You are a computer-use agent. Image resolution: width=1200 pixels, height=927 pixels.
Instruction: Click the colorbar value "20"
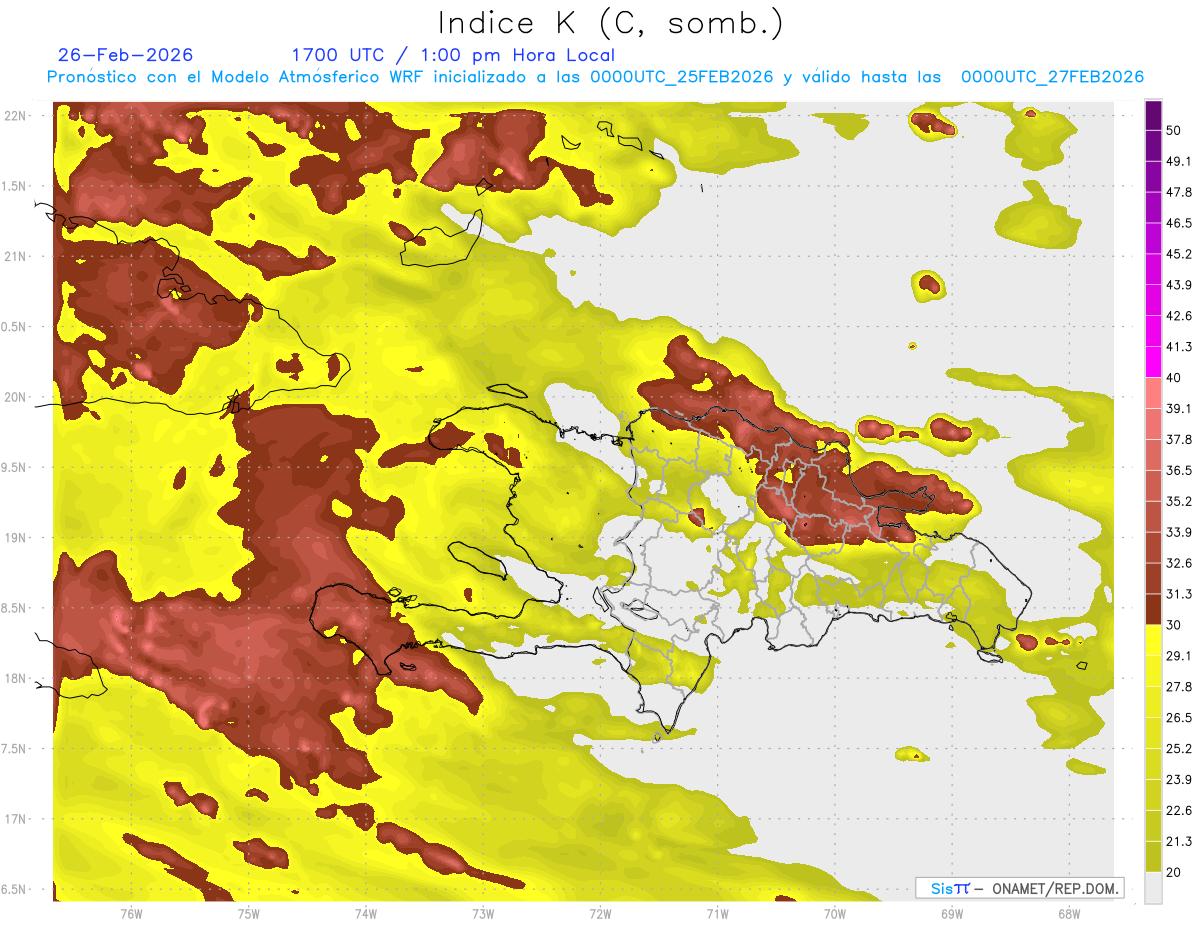coord(1175,872)
